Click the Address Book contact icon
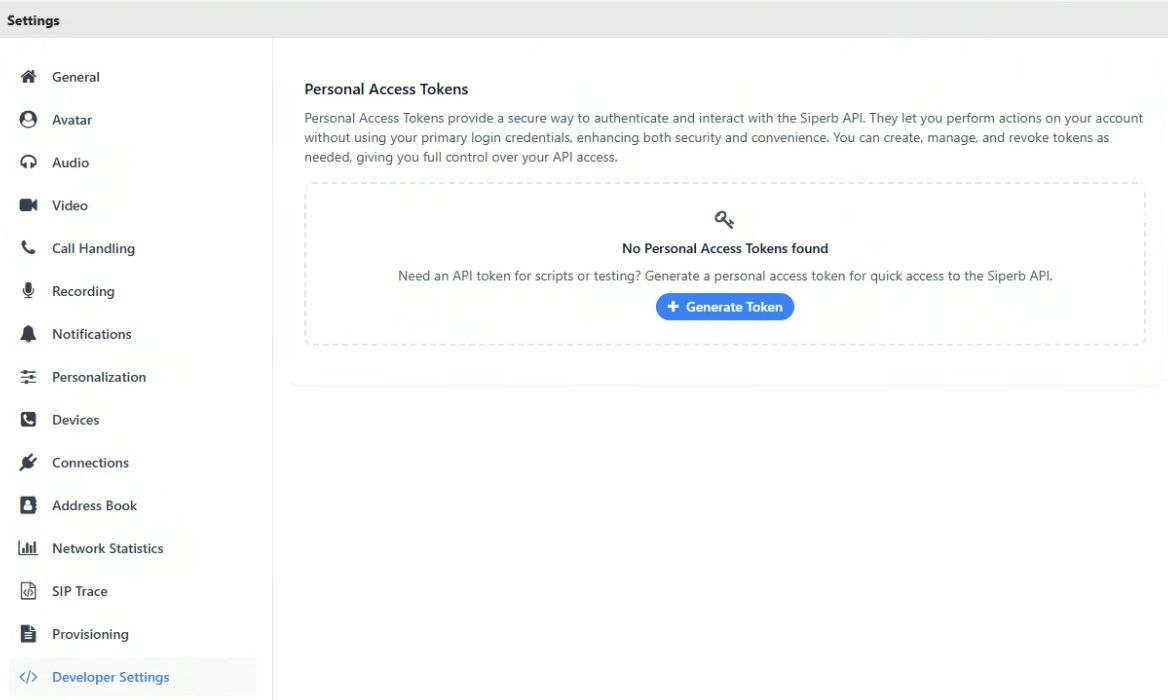Screen dimensions: 1168x700 (28, 505)
